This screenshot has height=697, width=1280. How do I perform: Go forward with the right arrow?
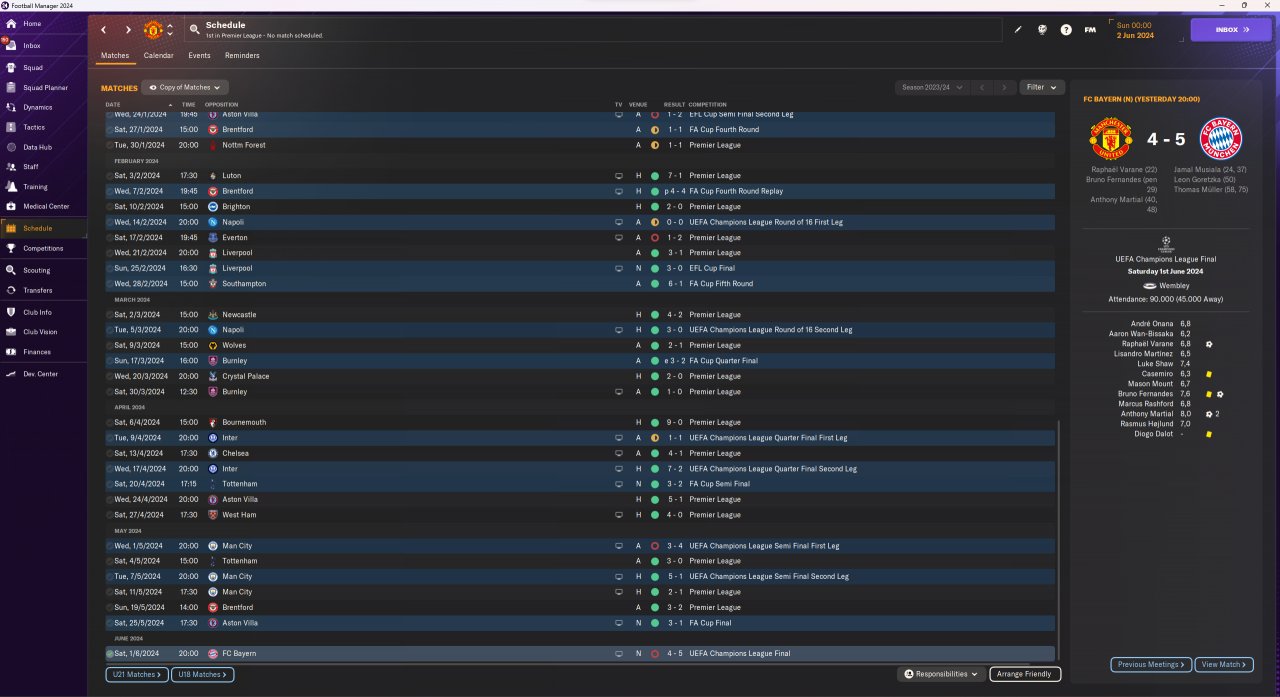point(128,30)
